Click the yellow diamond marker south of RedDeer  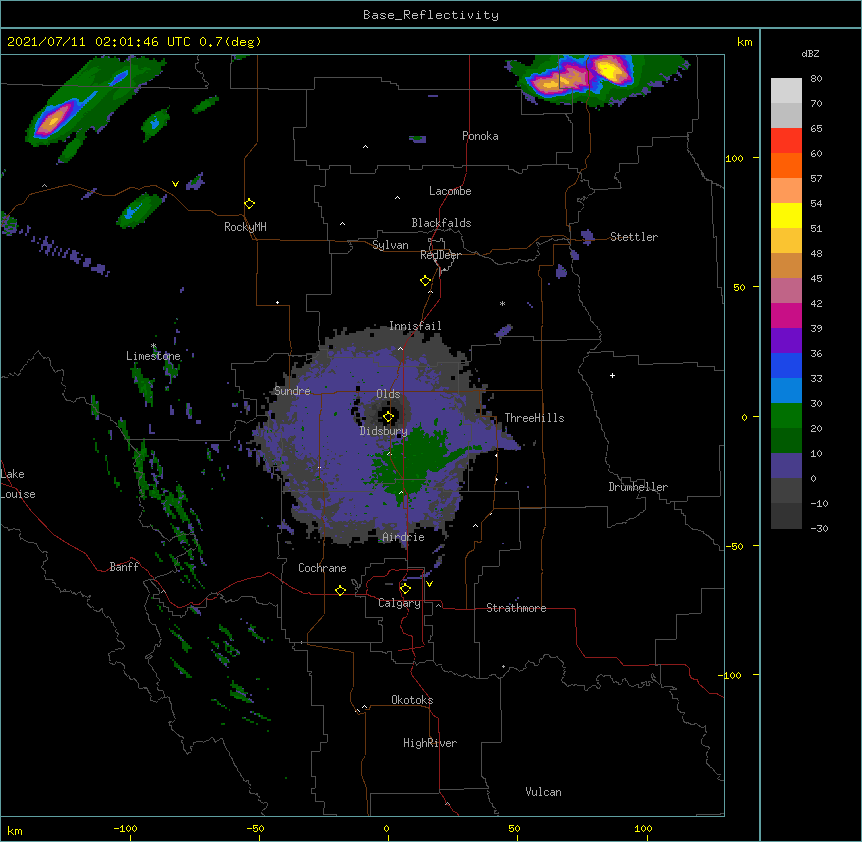(425, 280)
